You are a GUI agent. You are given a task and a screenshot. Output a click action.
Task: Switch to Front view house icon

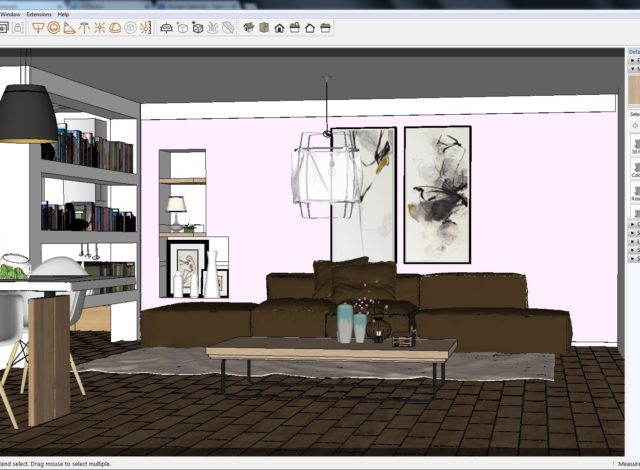pos(279,28)
